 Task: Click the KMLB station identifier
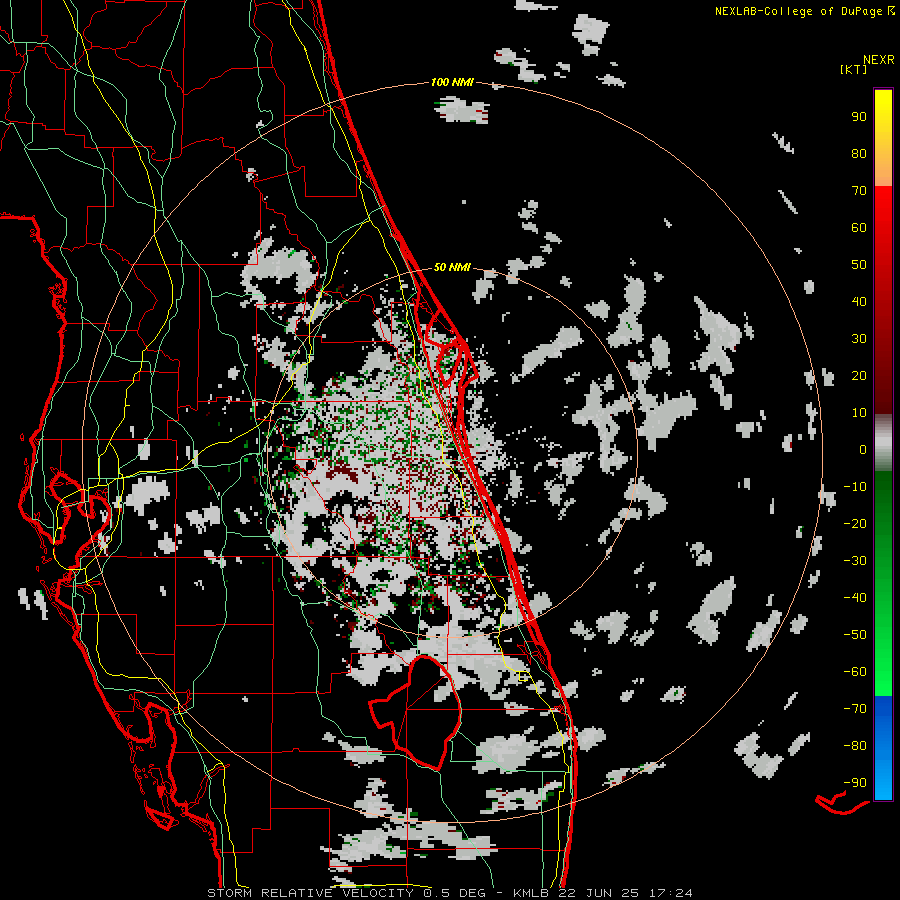530,893
